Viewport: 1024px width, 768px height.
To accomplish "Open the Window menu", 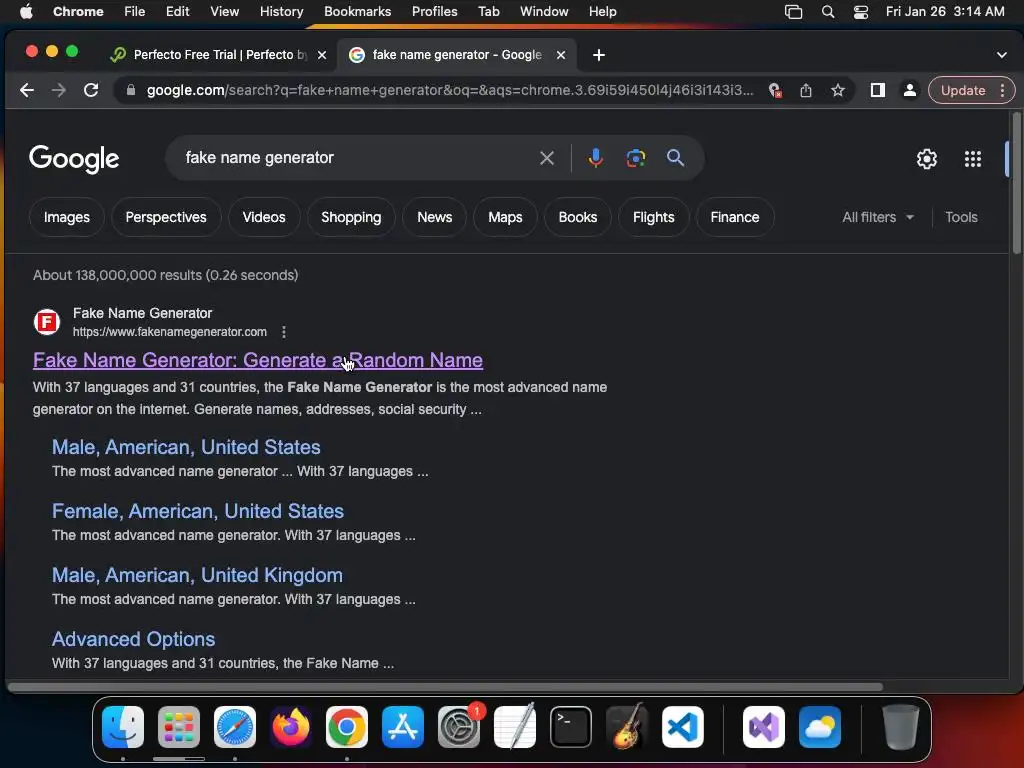I will coord(544,11).
